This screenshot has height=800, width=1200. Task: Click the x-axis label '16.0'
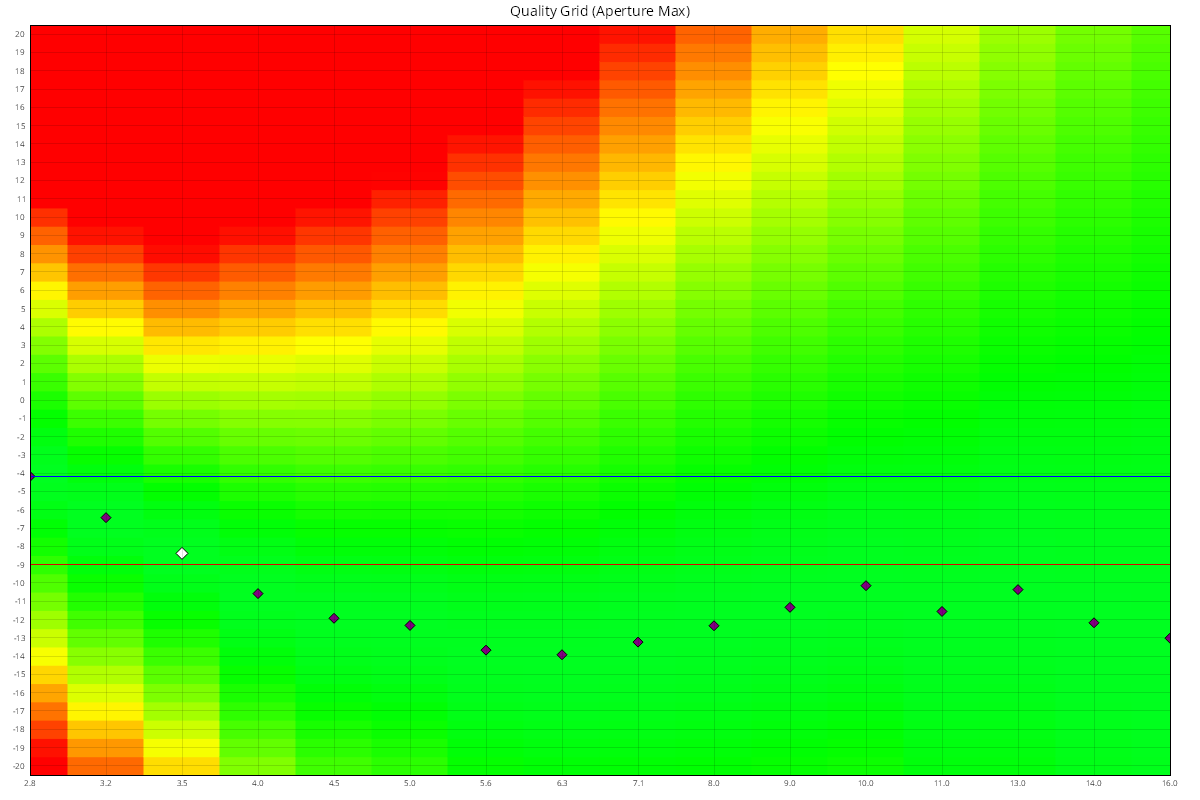(x=1170, y=783)
